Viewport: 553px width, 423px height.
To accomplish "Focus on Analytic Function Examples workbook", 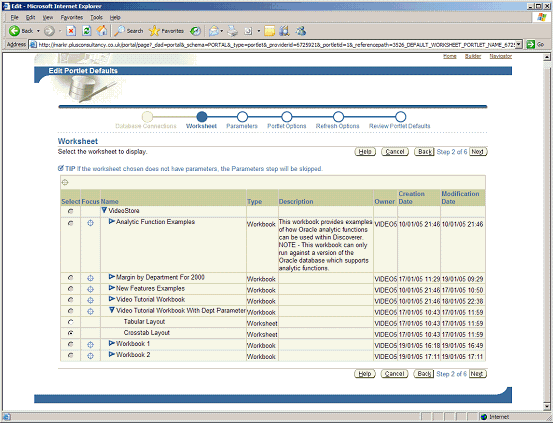I will 90,223.
